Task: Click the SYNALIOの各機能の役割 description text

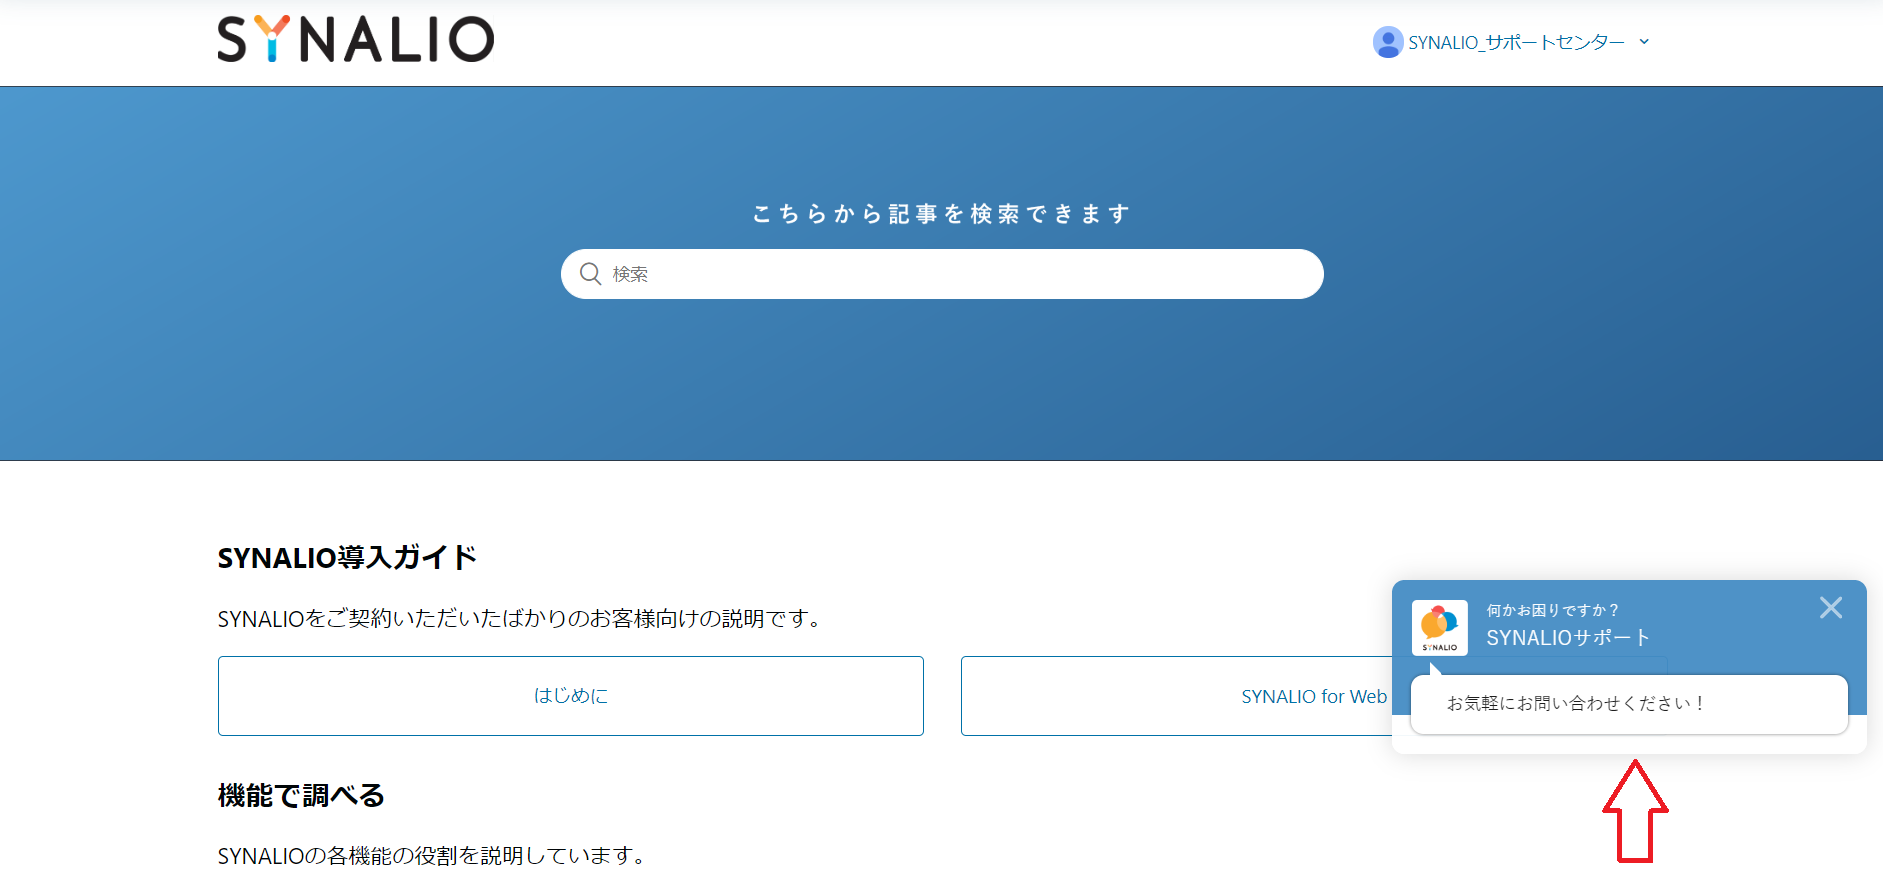Action: [x=434, y=856]
